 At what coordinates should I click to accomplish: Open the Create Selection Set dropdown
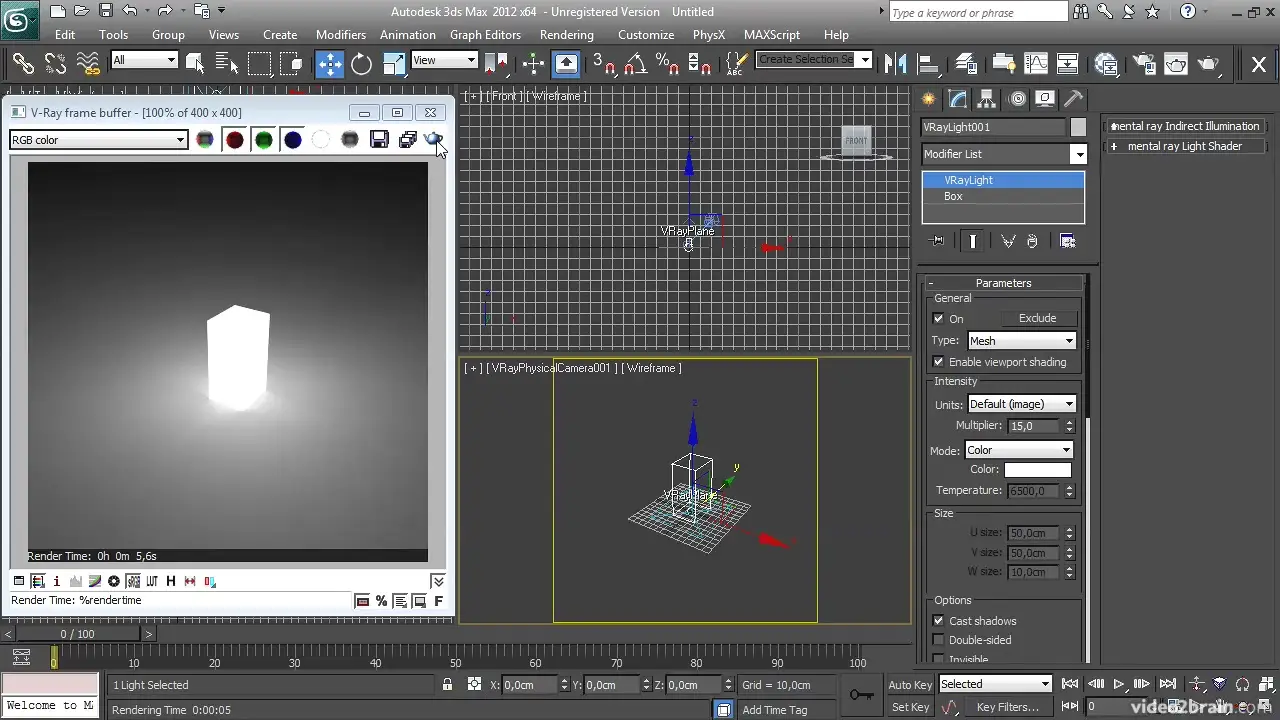[814, 59]
